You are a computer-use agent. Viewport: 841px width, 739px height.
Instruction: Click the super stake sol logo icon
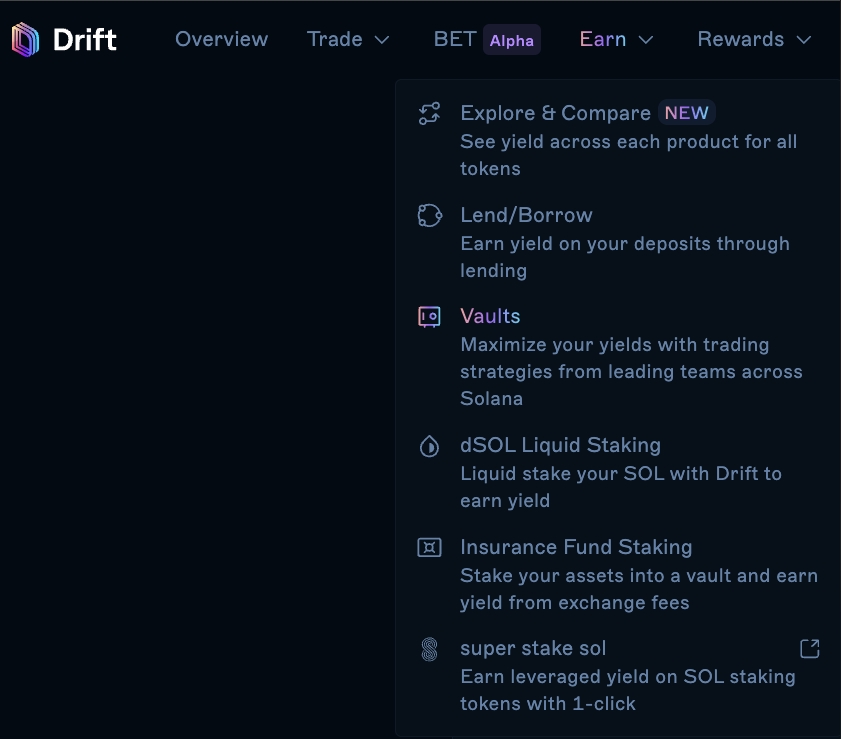pyautogui.click(x=429, y=650)
